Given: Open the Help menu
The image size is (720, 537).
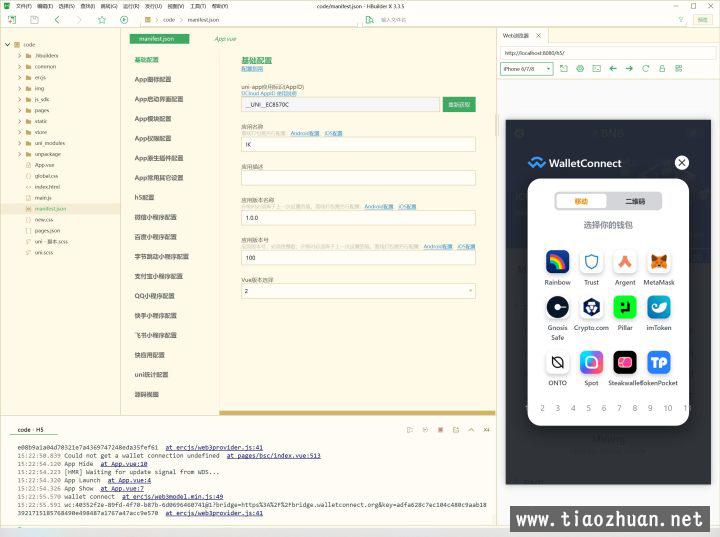Looking at the screenshot, I should pos(220,6).
